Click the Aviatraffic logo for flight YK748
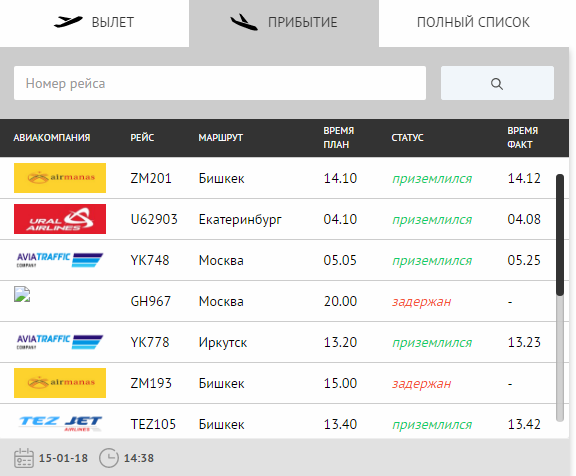Image resolution: width=576 pixels, height=476 pixels. (60, 260)
